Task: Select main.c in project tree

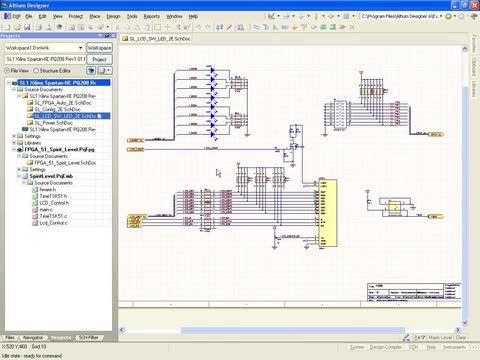Action: (46, 209)
